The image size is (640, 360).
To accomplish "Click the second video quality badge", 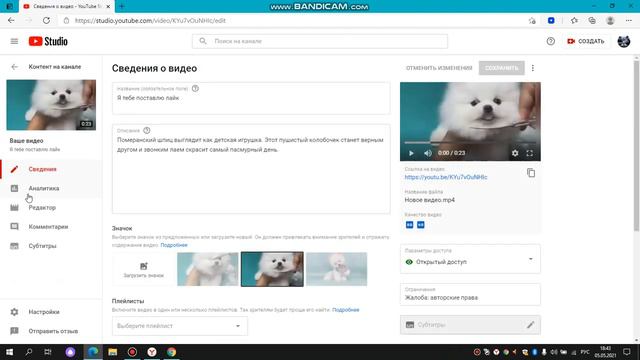I will (x=420, y=225).
